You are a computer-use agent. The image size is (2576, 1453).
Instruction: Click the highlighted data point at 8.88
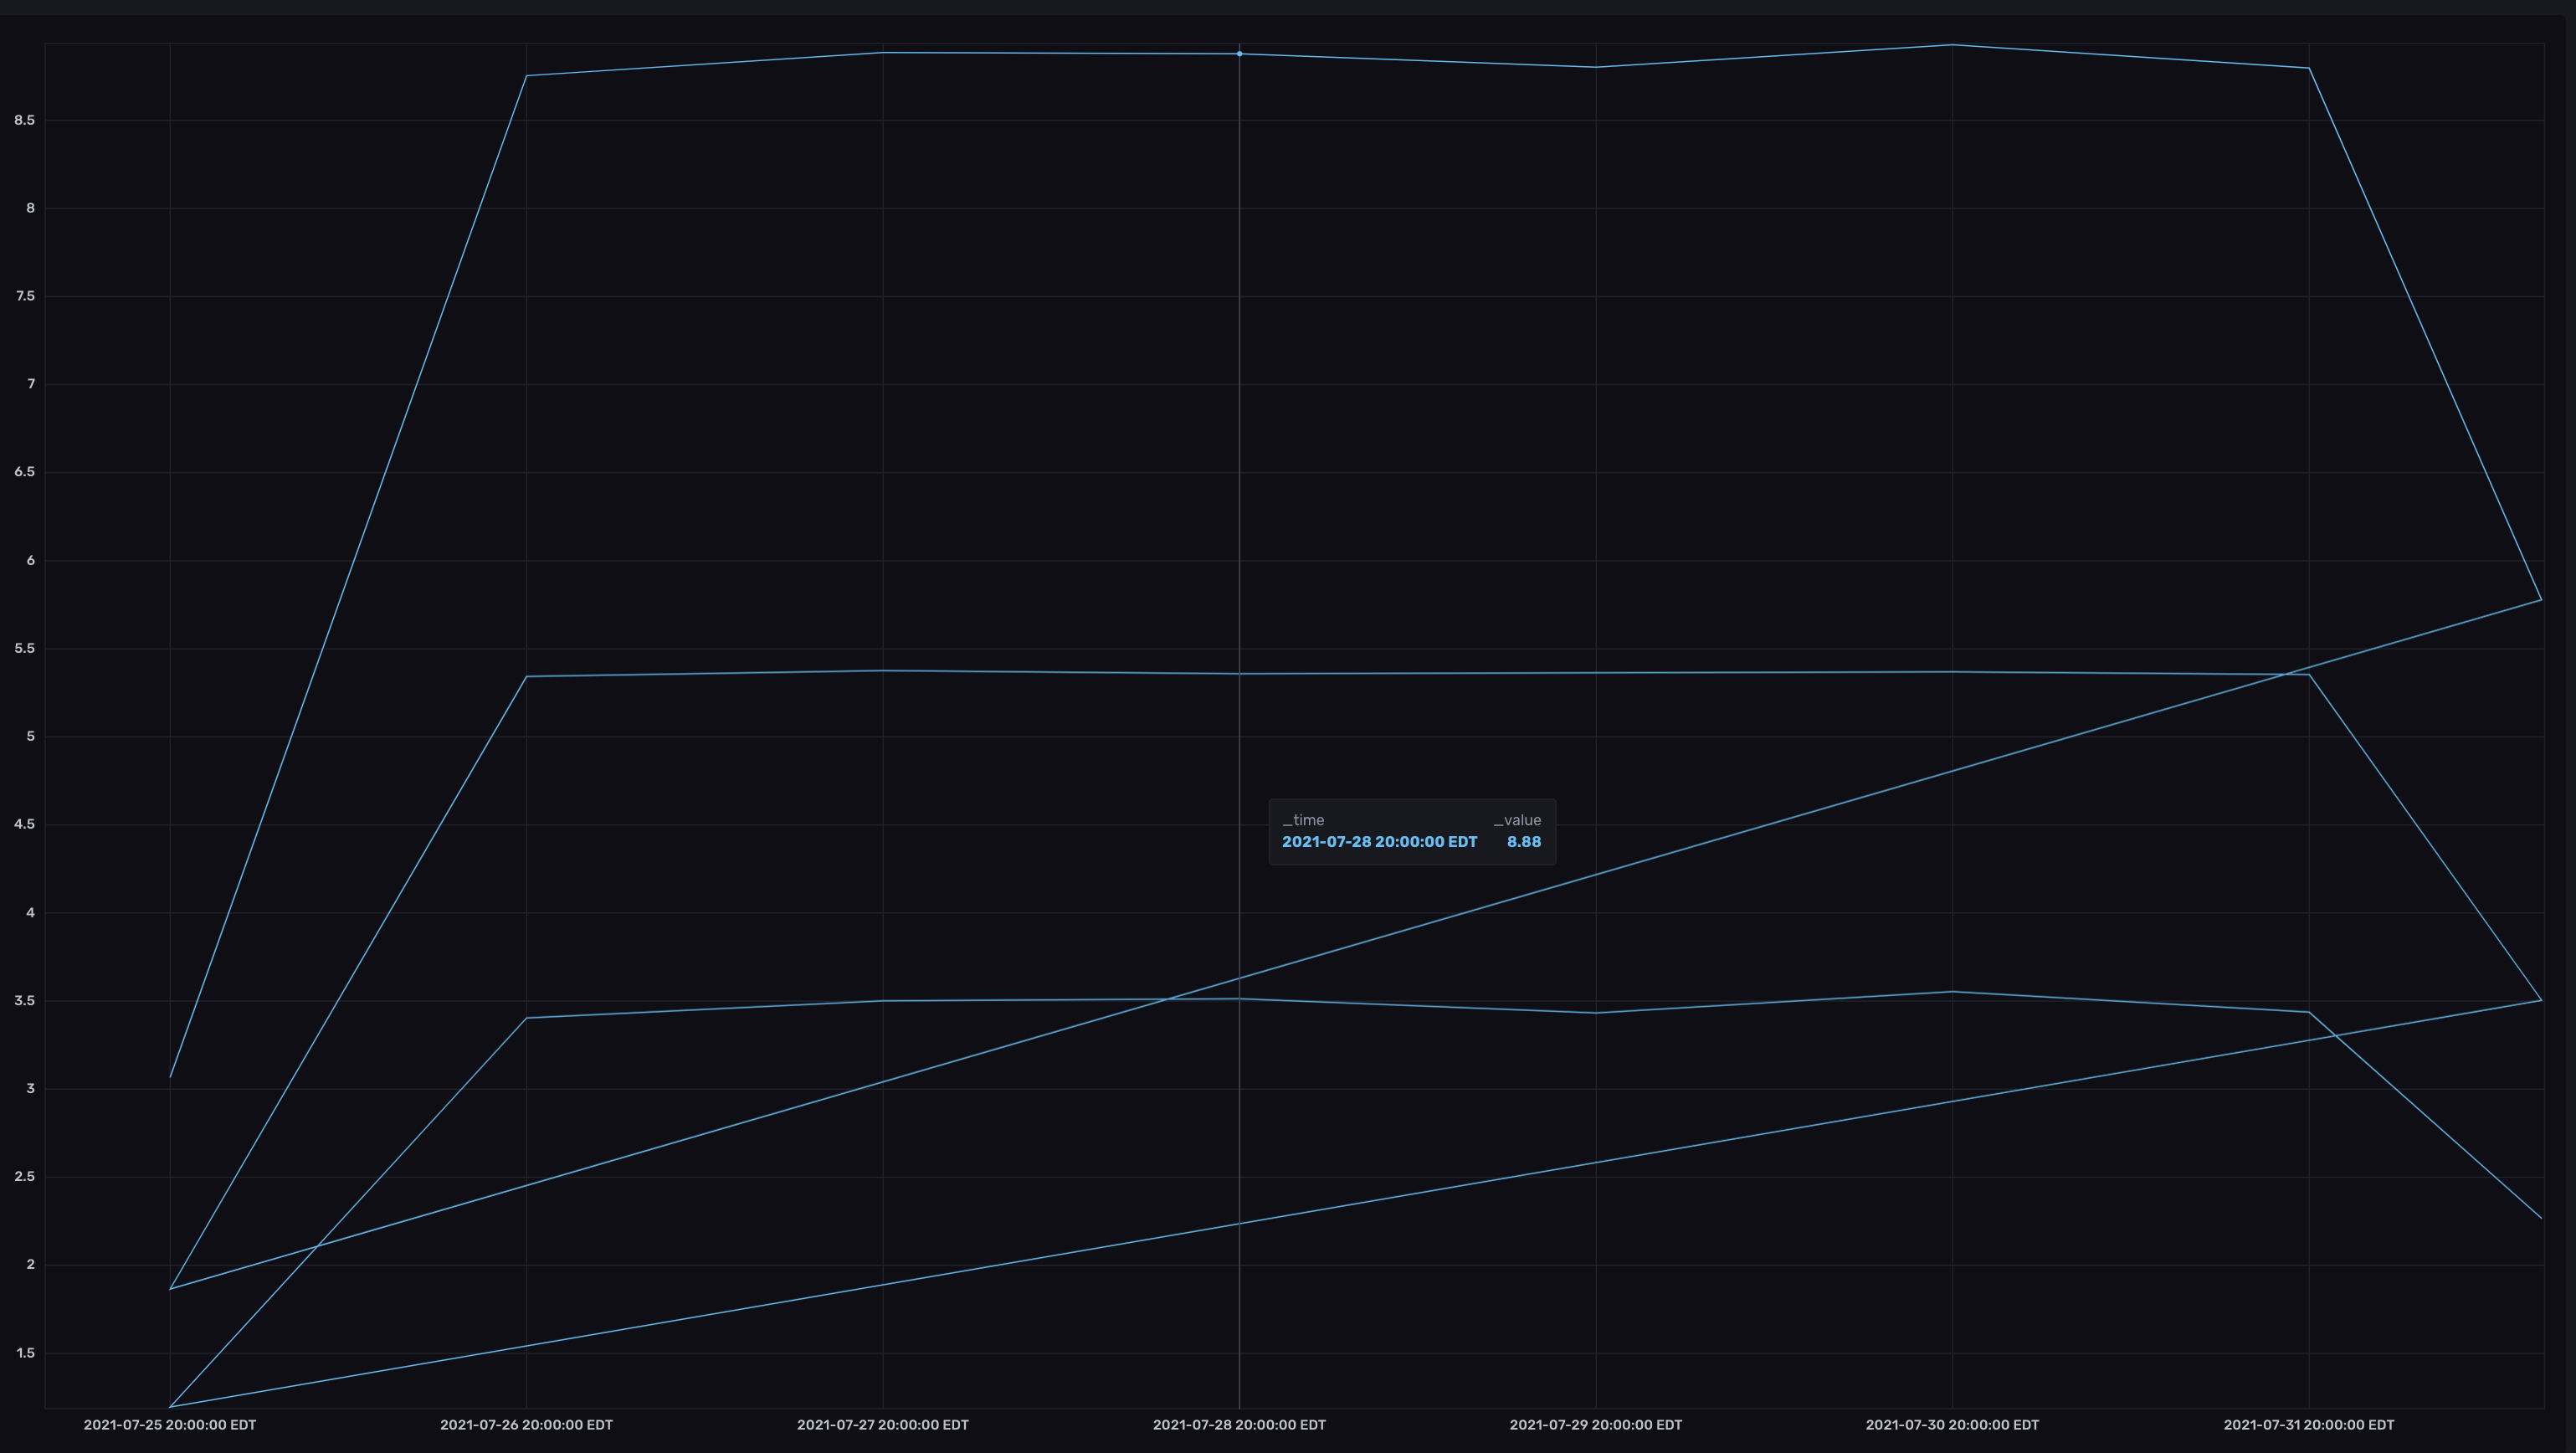click(1239, 54)
